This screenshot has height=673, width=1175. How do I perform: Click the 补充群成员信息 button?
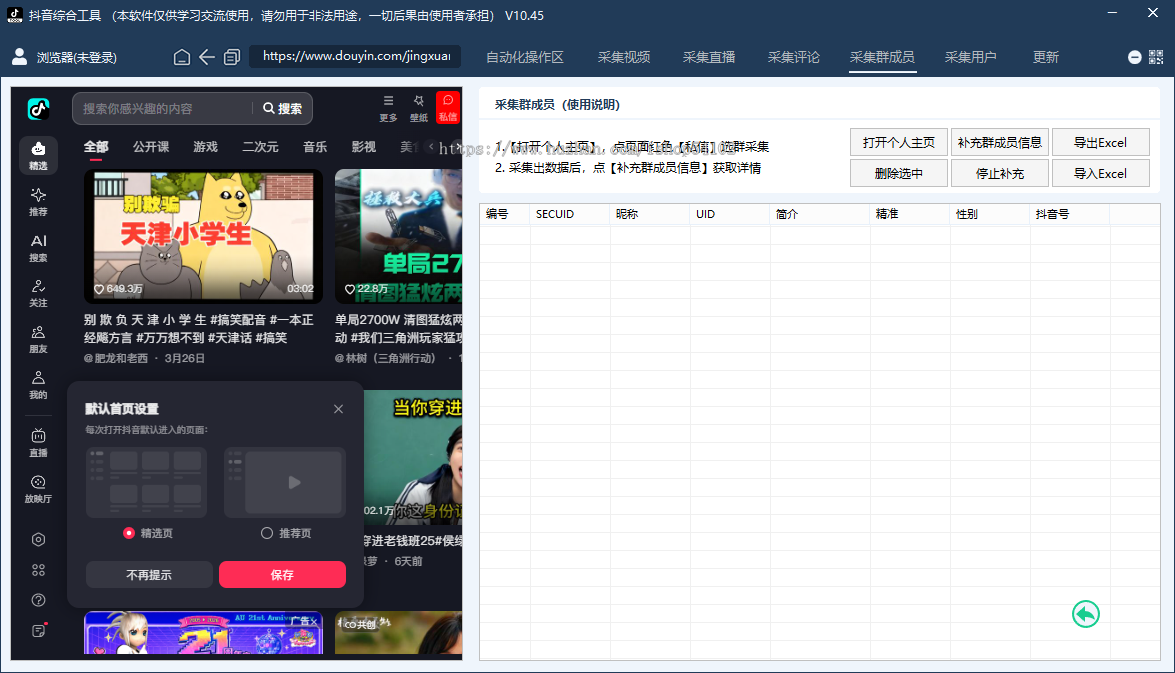pyautogui.click(x=1000, y=142)
